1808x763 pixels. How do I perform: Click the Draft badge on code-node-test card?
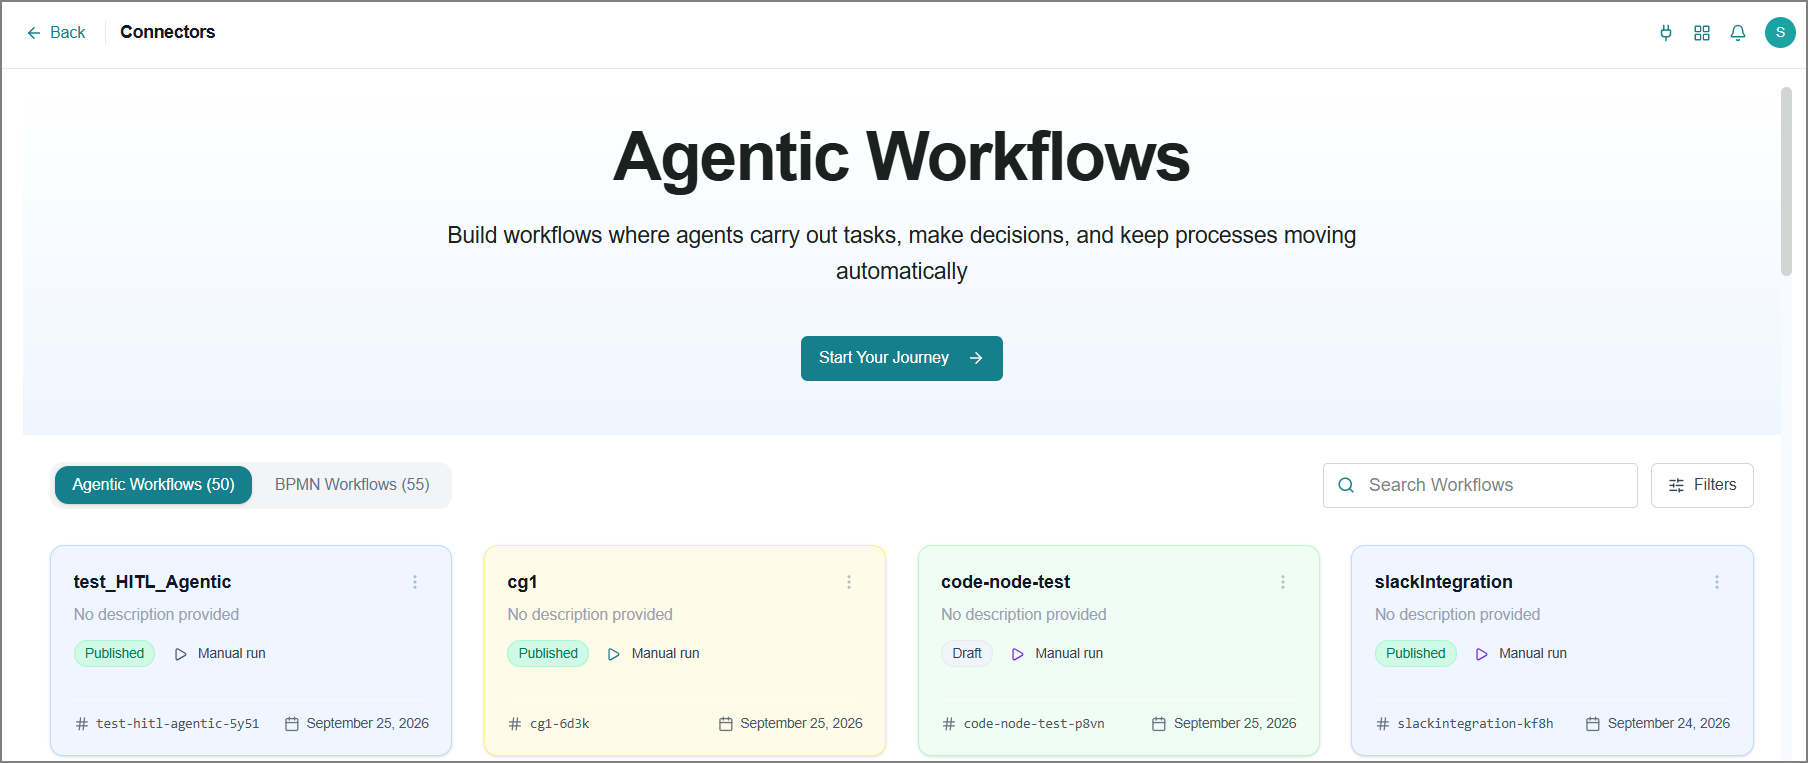pyautogui.click(x=967, y=654)
